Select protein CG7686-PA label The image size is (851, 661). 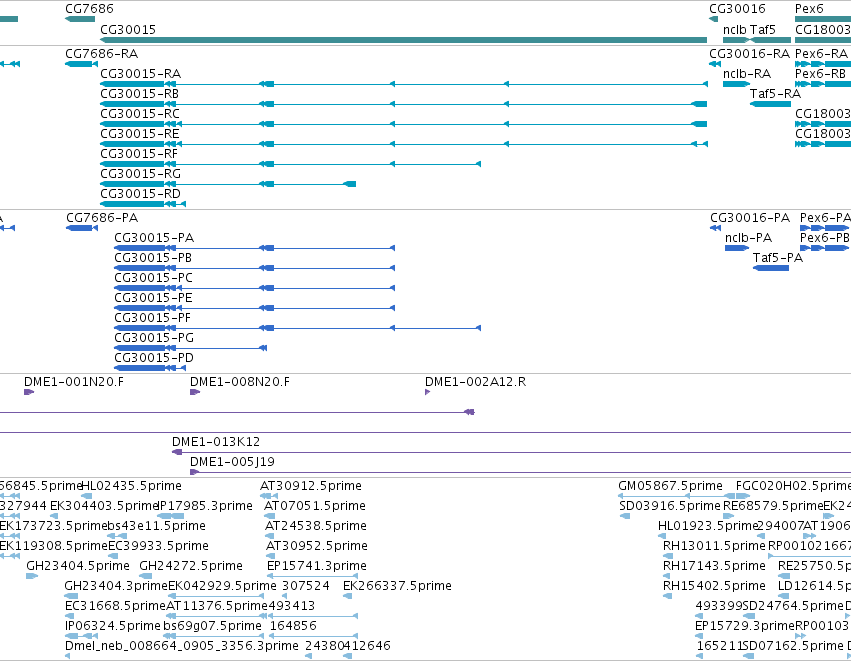point(102,218)
